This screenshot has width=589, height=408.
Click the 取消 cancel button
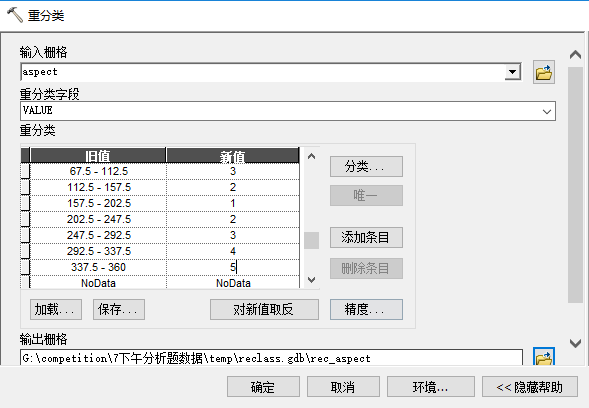pyautogui.click(x=343, y=387)
